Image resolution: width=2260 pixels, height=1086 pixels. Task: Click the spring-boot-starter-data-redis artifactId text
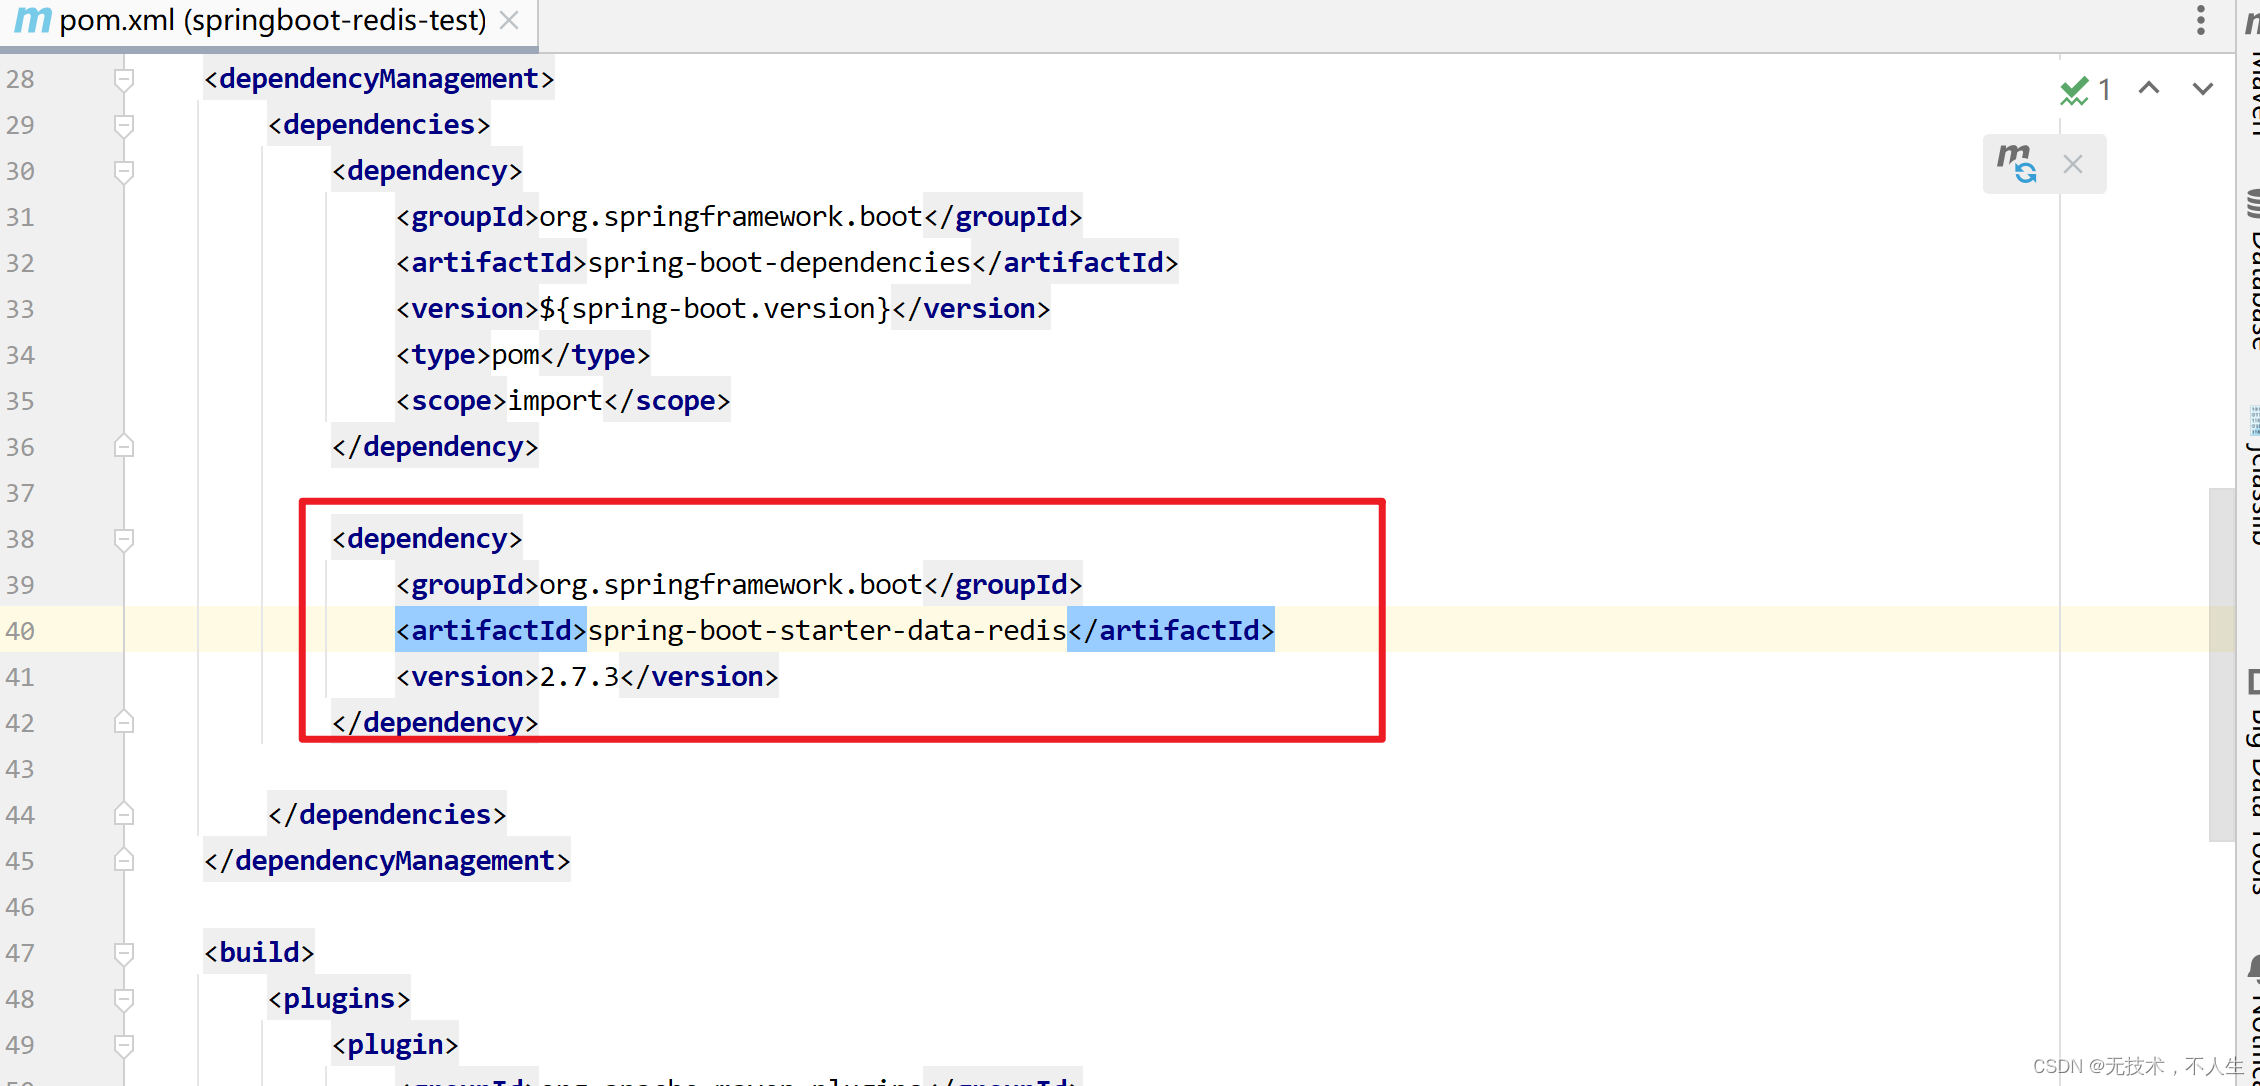click(x=827, y=630)
